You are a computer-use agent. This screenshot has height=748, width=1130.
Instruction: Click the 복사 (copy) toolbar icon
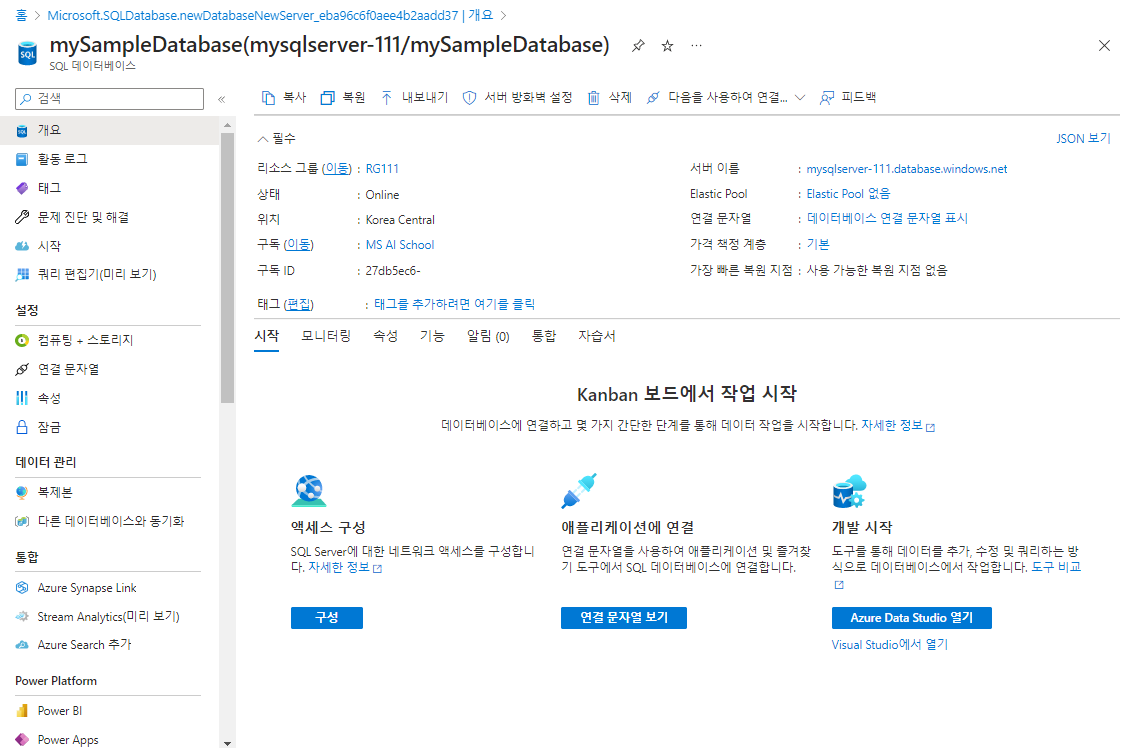point(268,98)
